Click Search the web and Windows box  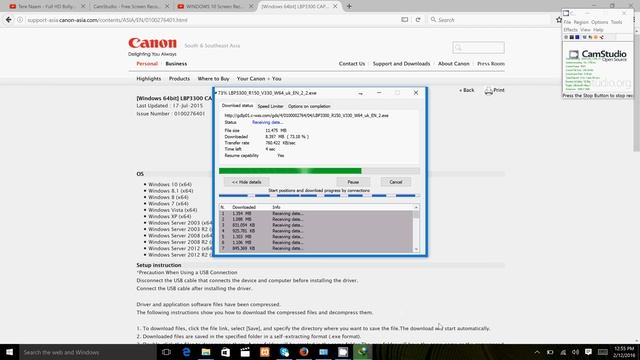click(x=87, y=352)
